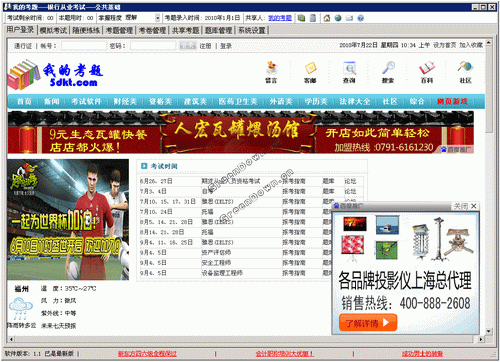Open the red 网页游戏 navigation item
Viewport: 500px width, 362px height.
(x=452, y=101)
